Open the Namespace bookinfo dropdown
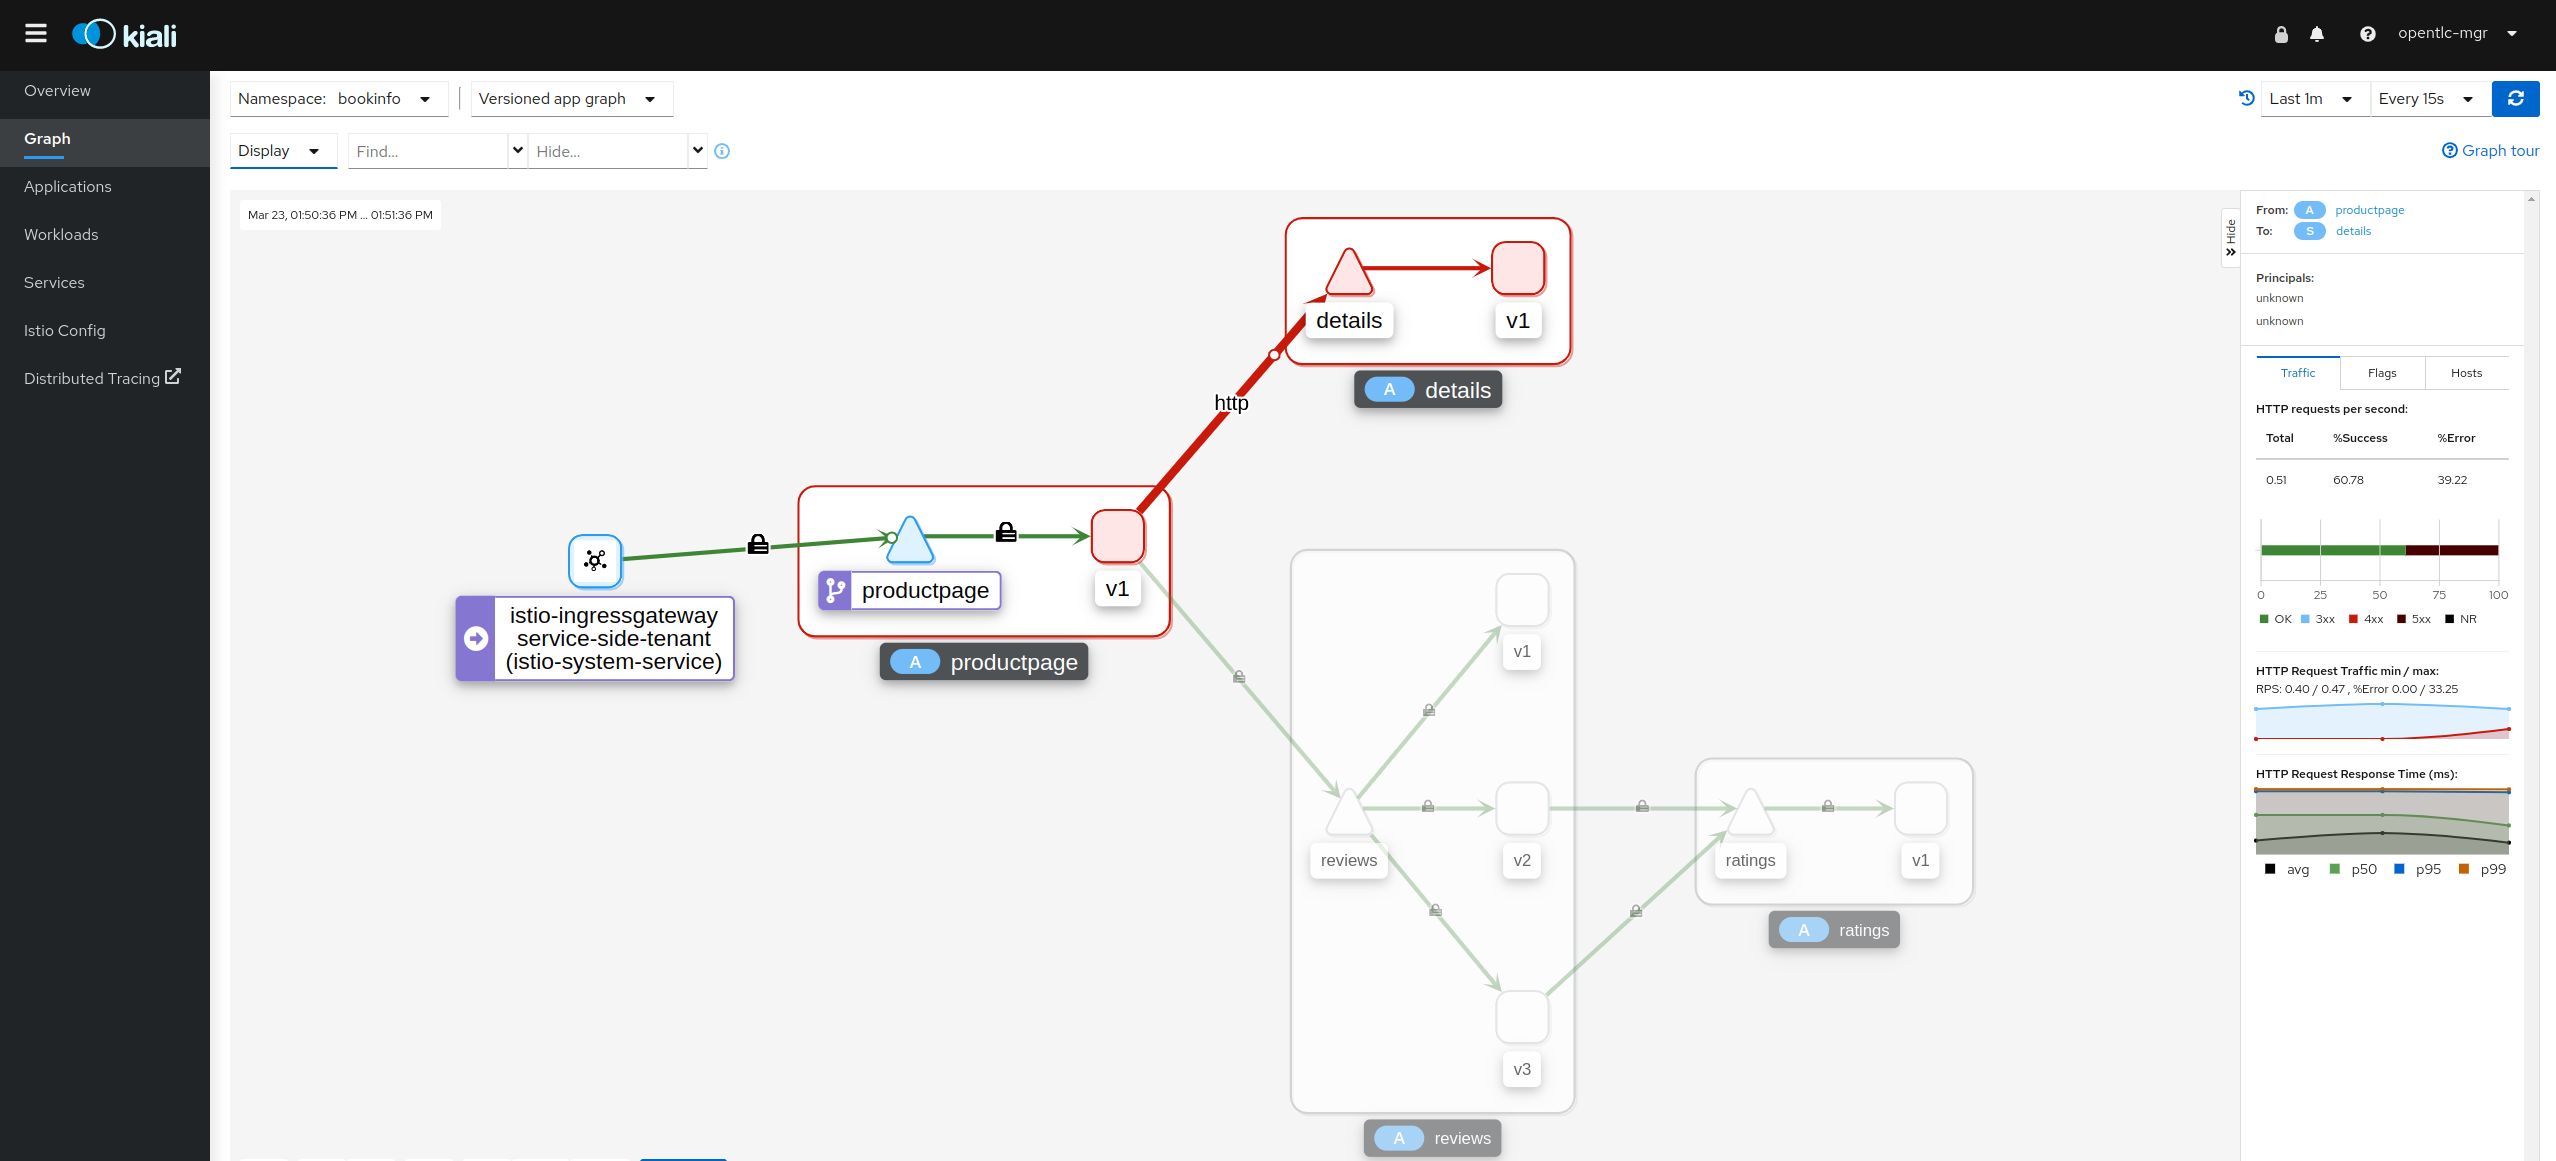 338,99
